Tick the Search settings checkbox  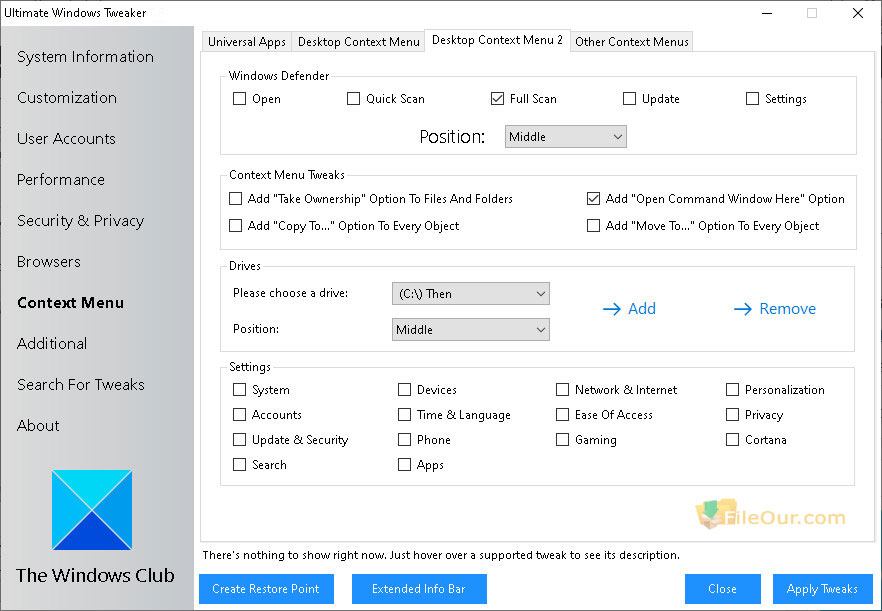point(240,465)
